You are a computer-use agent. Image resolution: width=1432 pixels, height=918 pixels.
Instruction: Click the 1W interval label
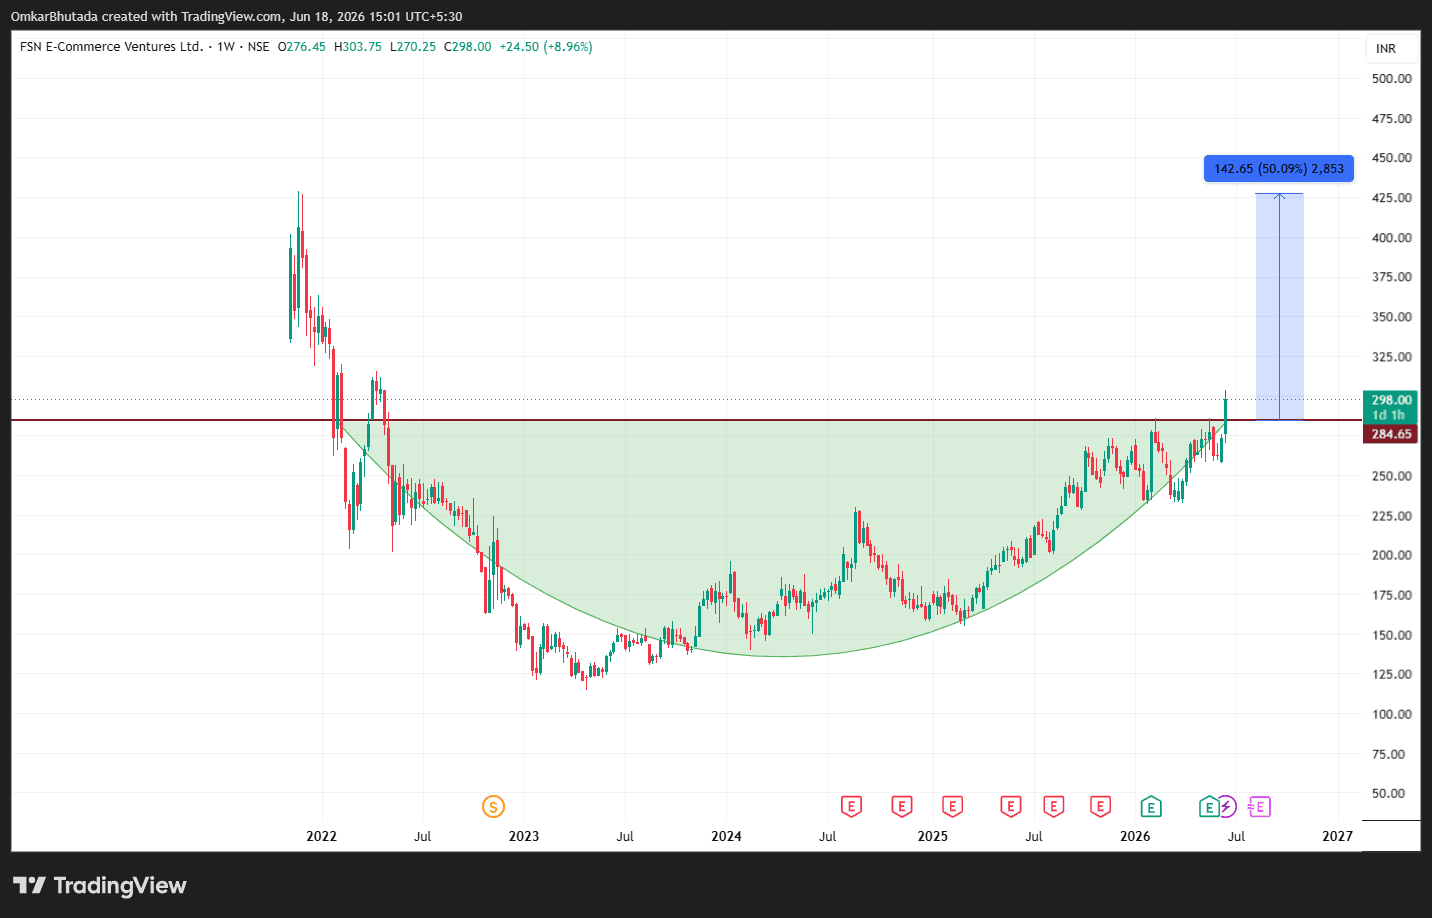[x=226, y=47]
